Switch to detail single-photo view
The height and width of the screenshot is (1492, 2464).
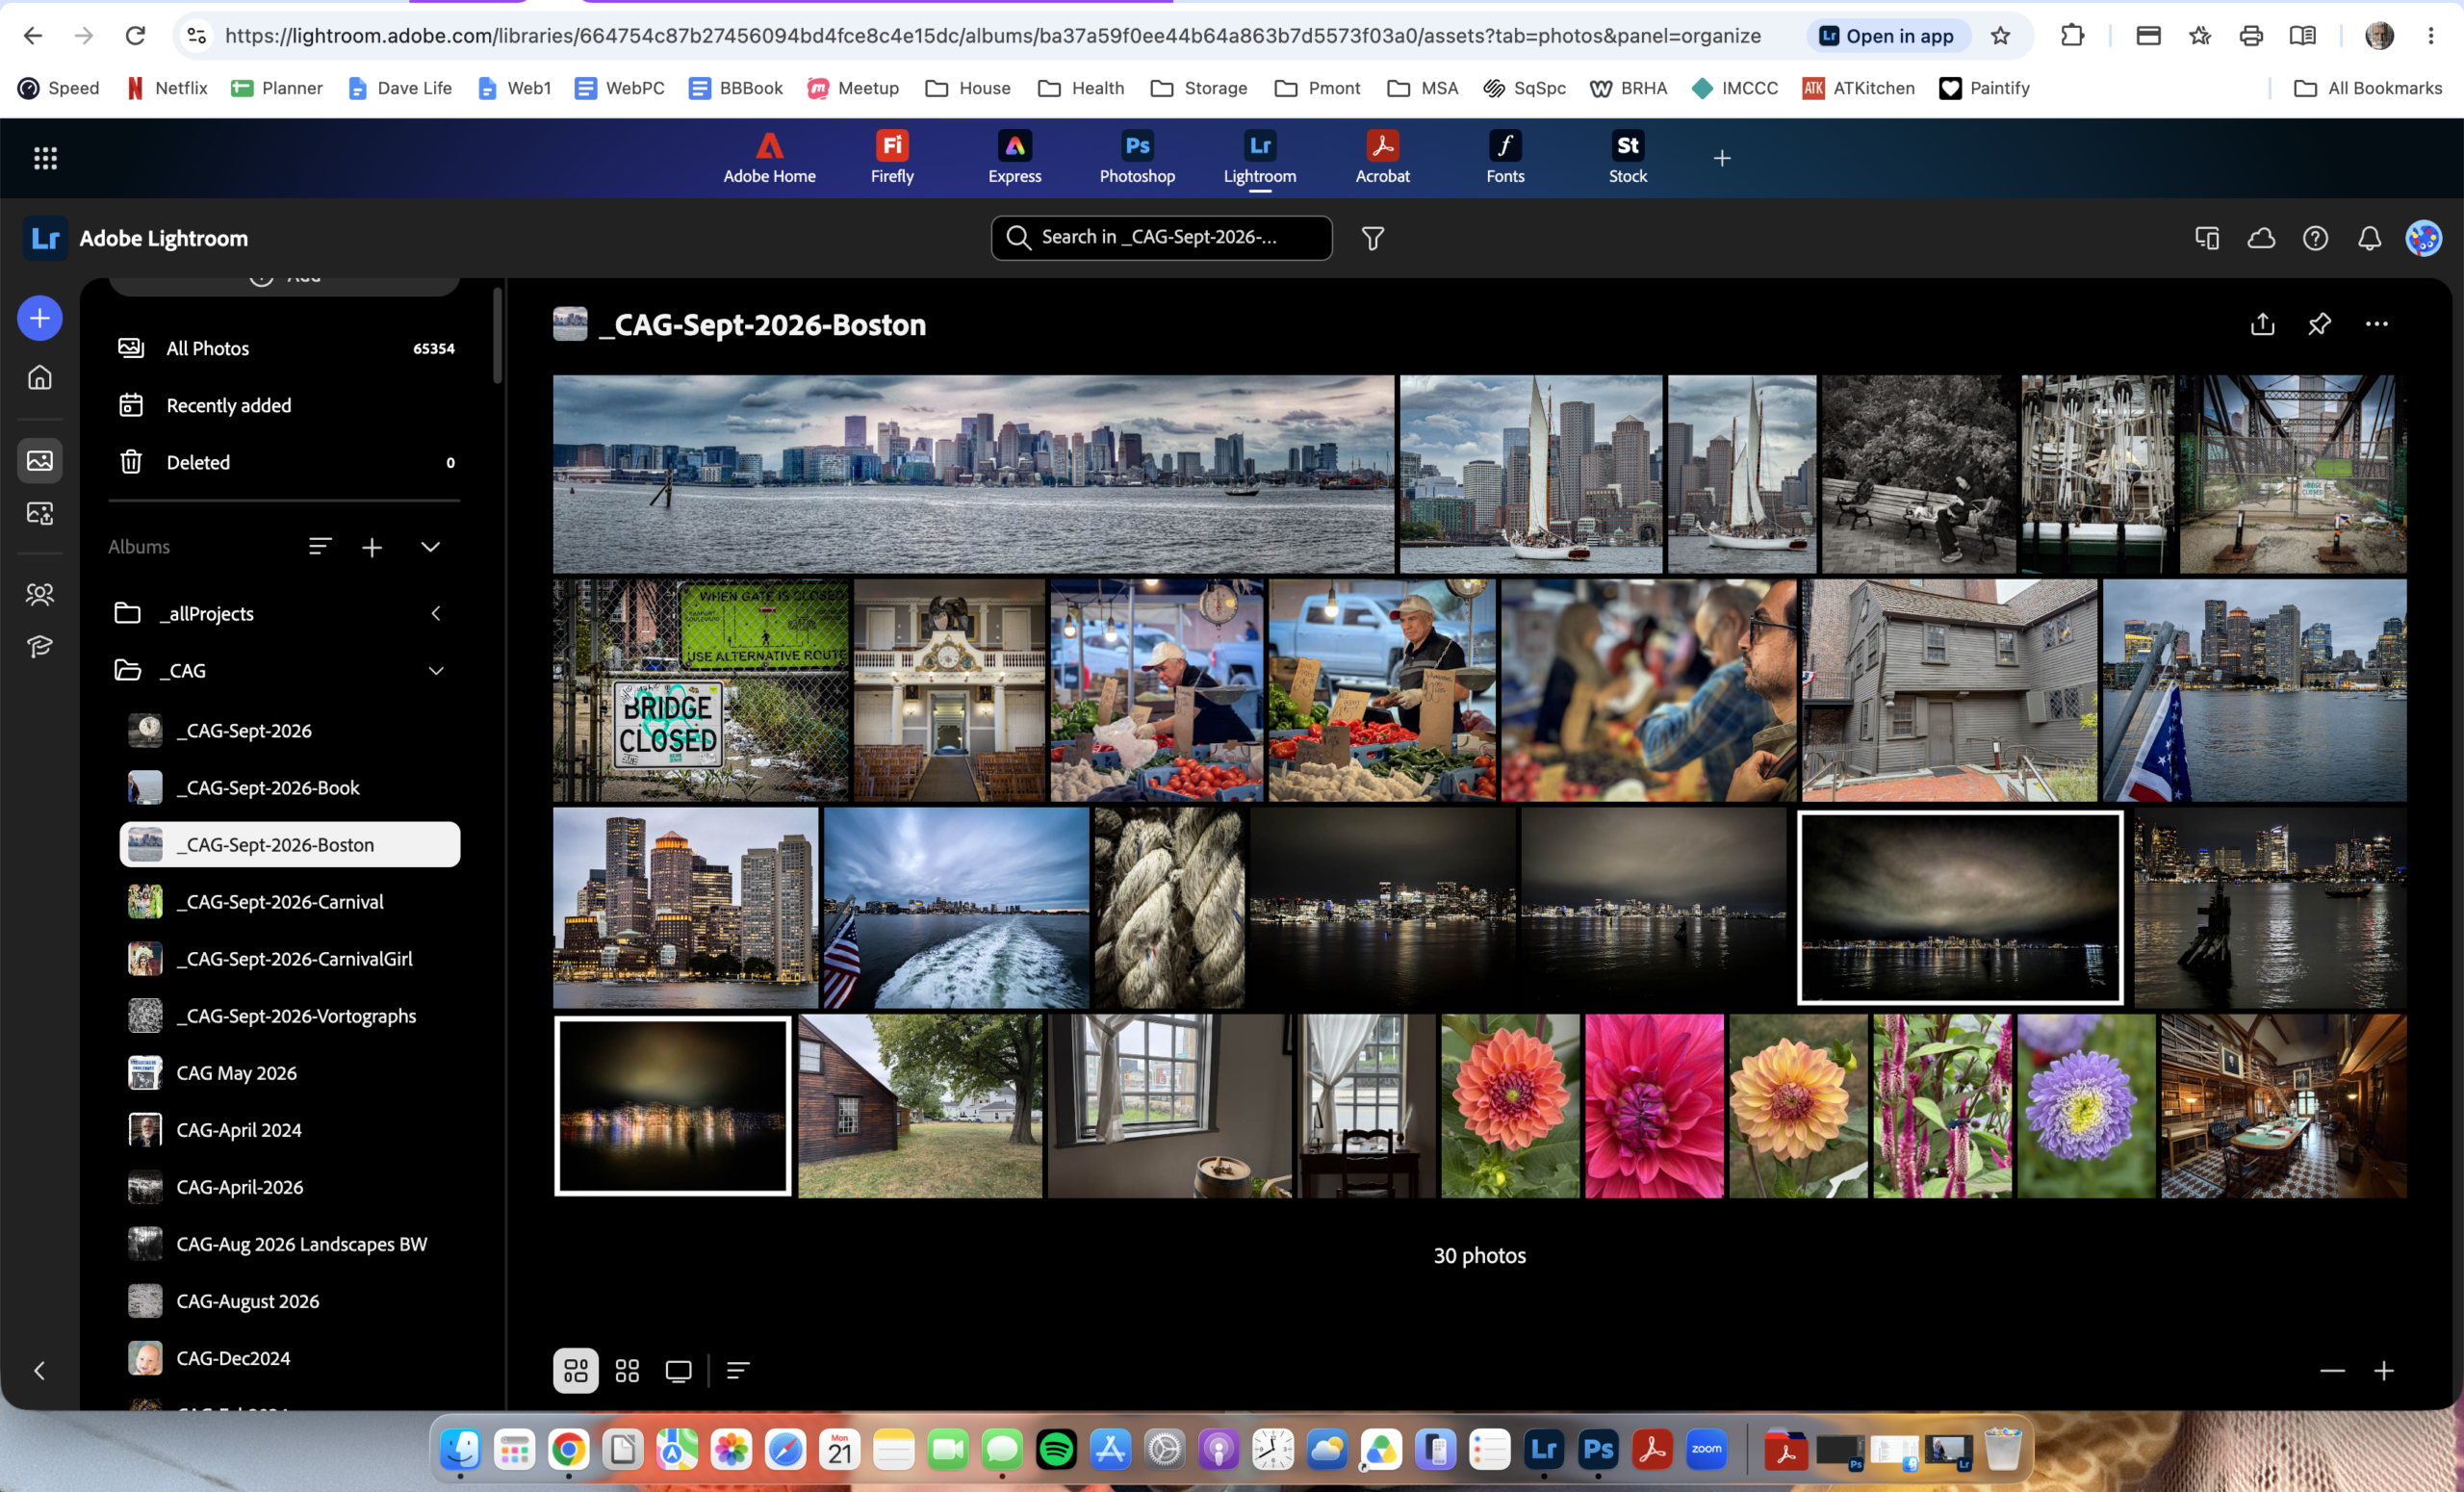(x=678, y=1370)
